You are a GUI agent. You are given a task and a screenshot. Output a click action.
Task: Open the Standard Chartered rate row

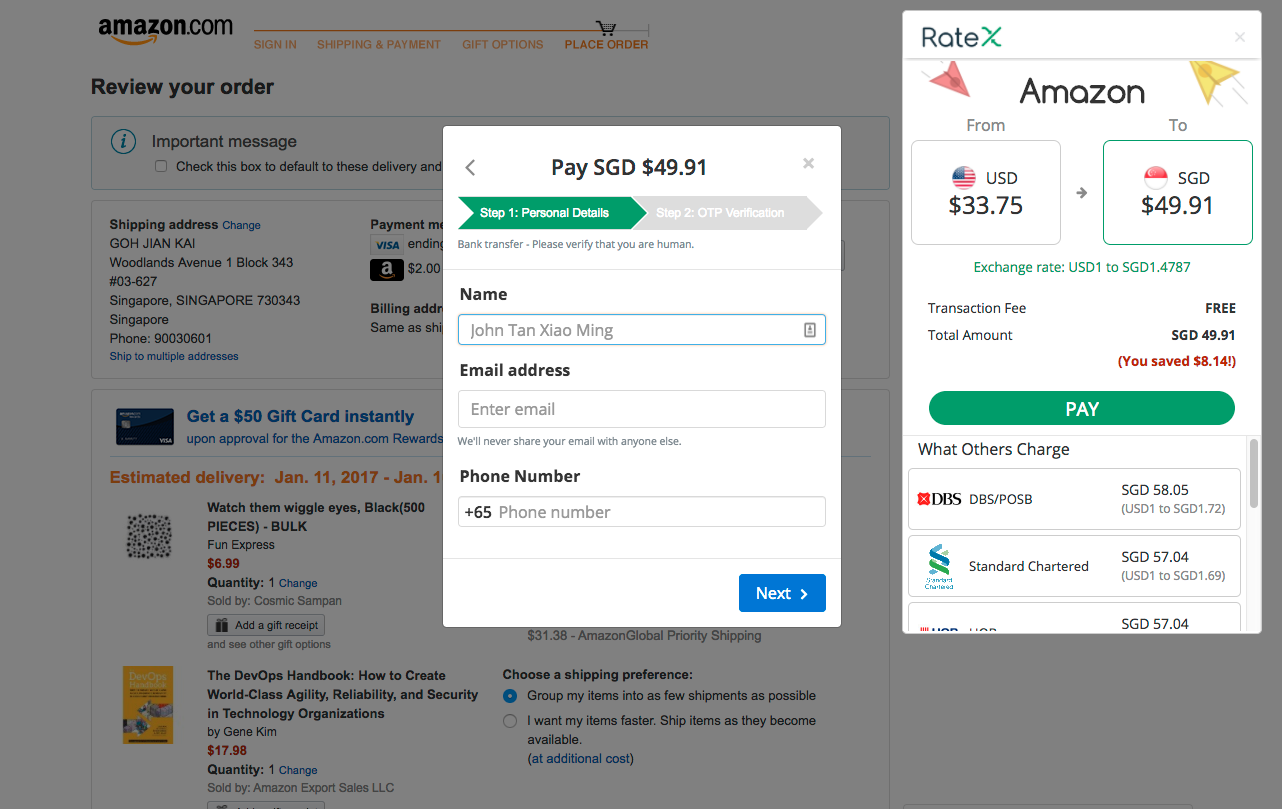tap(1074, 566)
